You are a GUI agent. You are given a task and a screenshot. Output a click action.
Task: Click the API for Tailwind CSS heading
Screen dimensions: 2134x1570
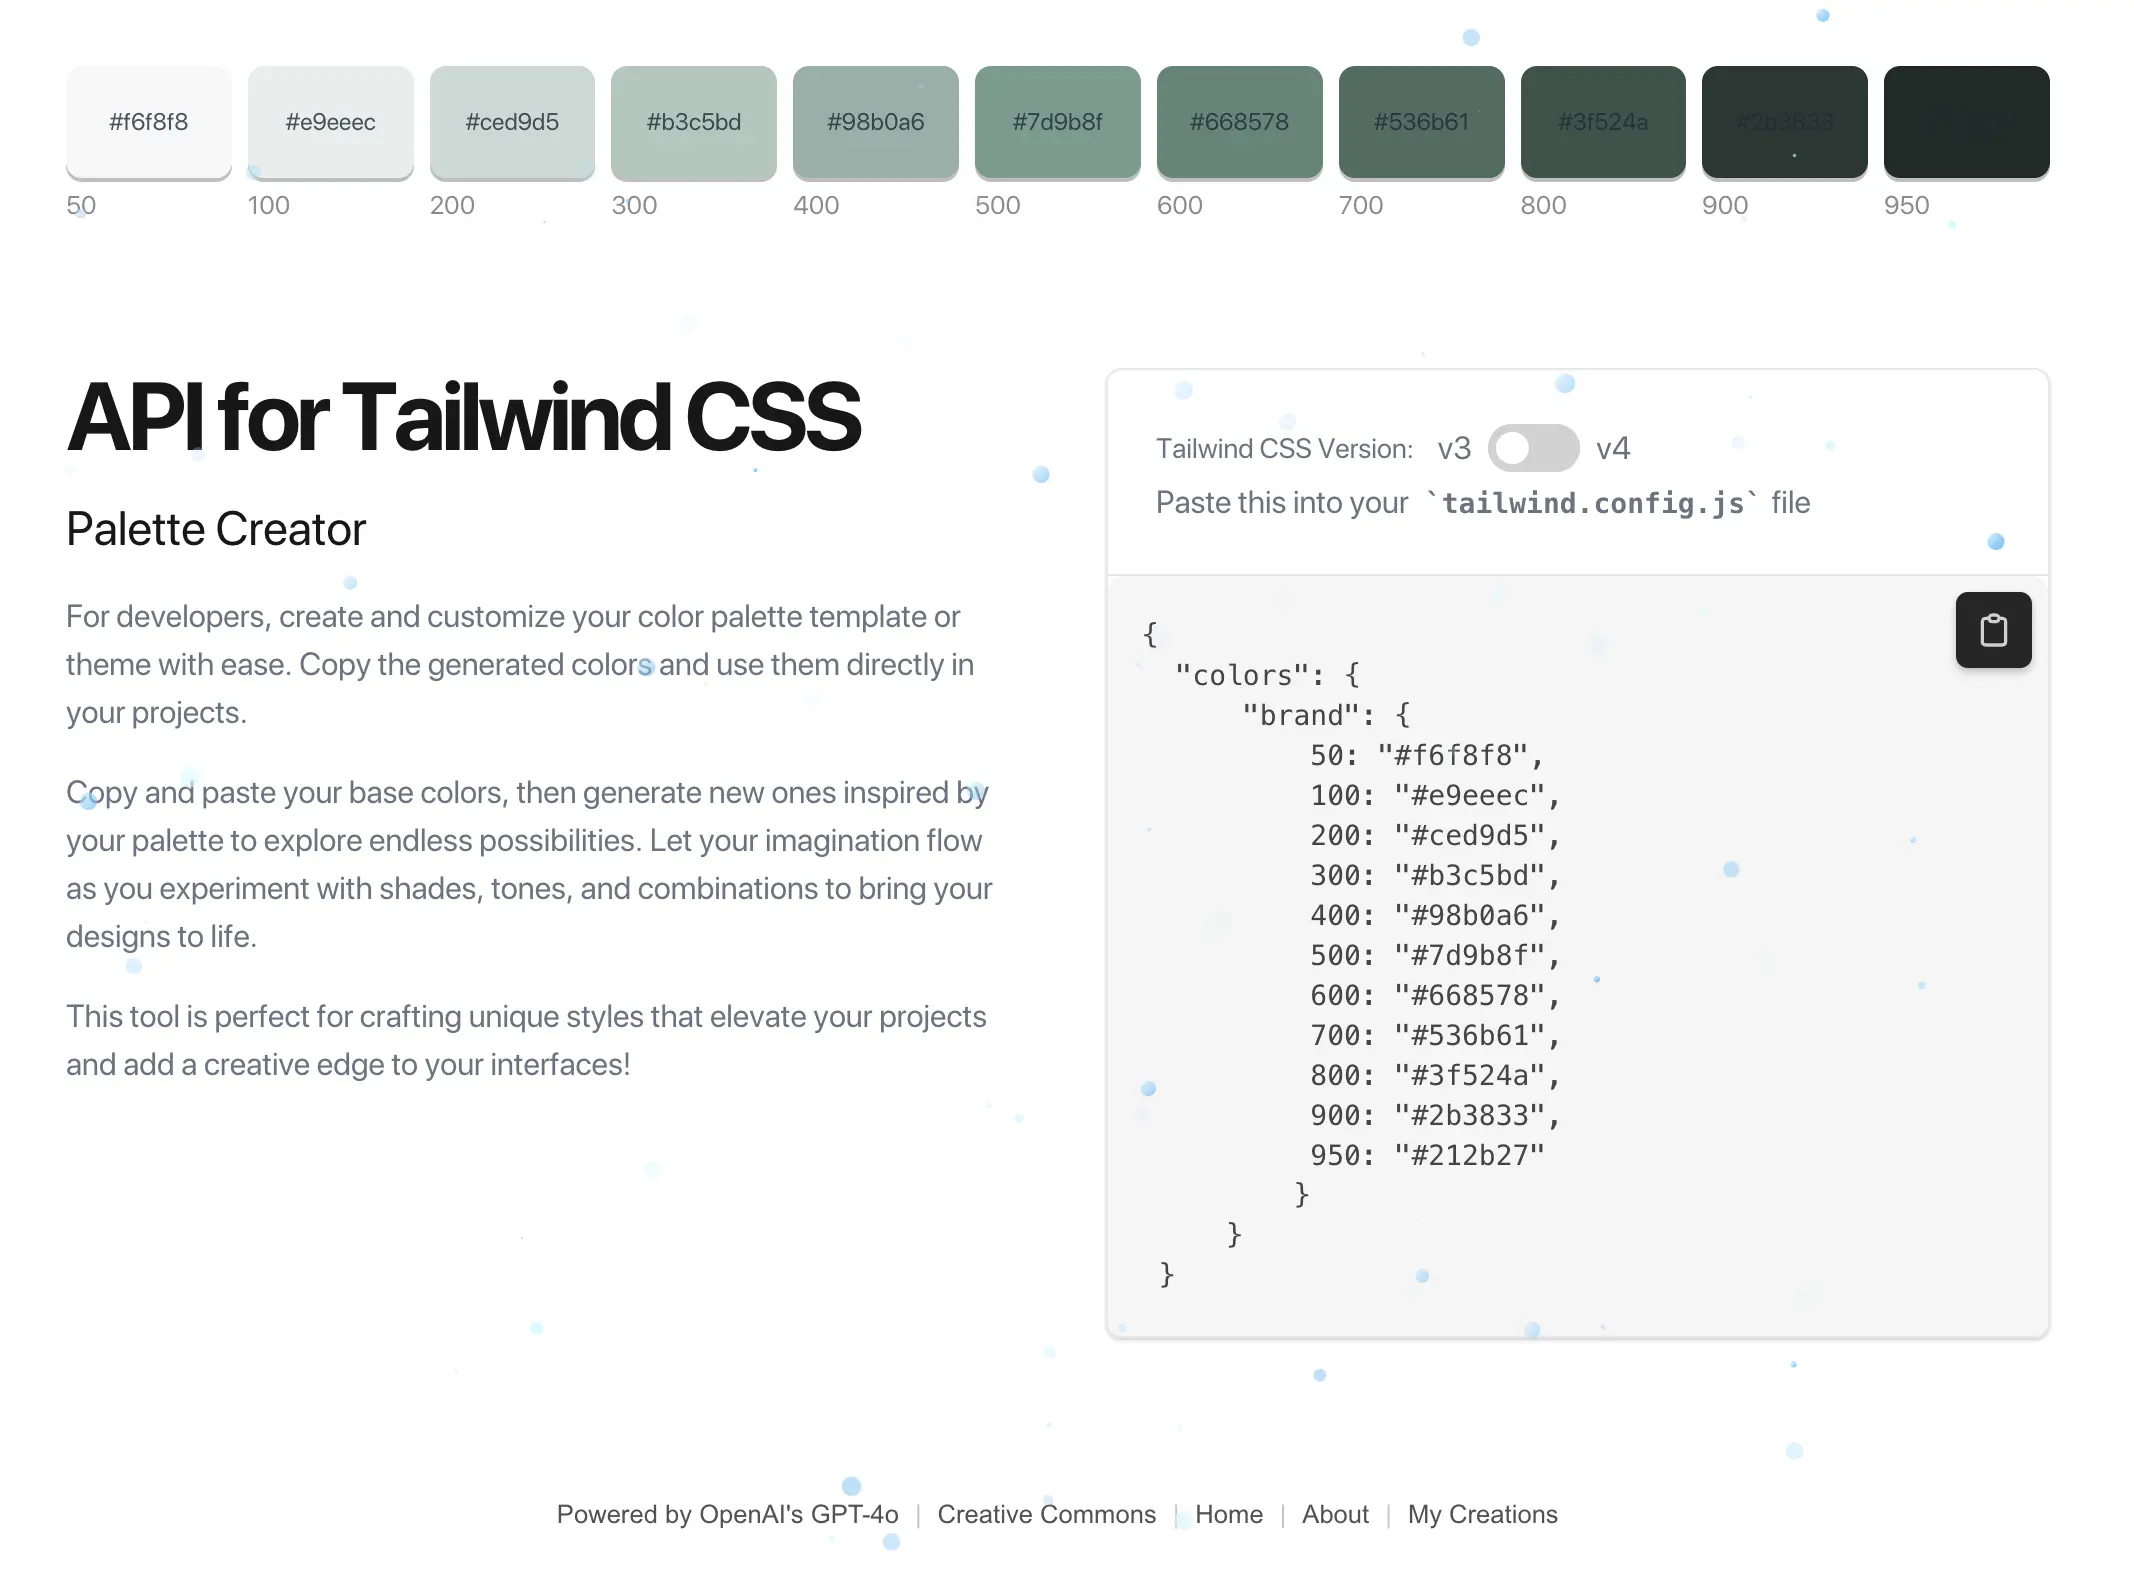(x=464, y=418)
